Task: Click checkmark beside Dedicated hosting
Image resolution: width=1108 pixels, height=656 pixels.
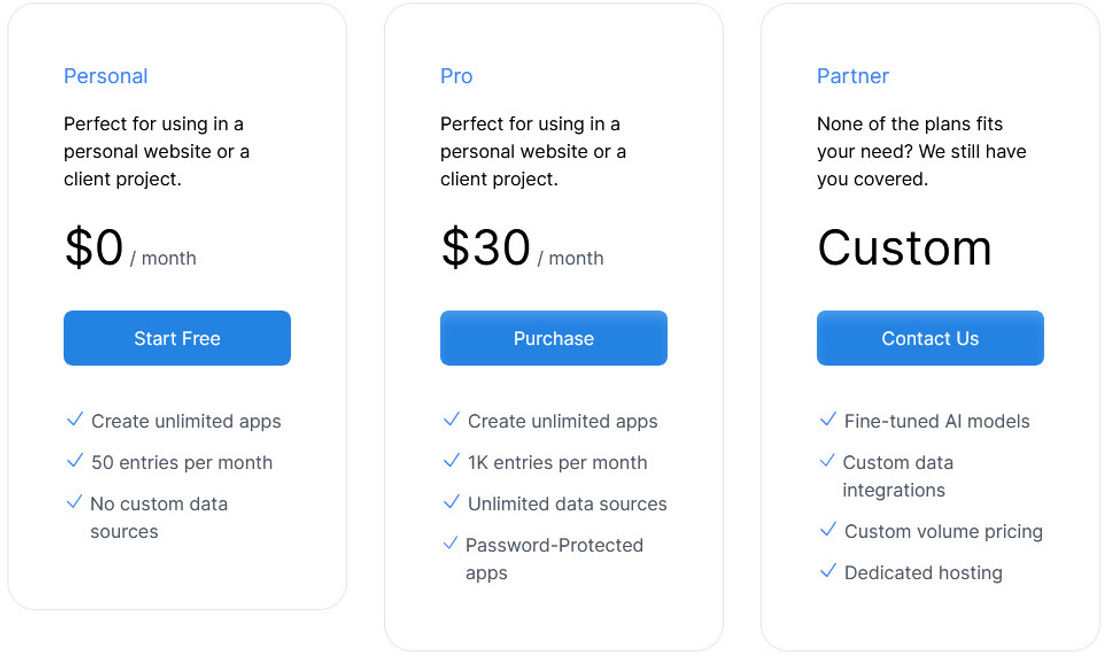Action: tap(828, 570)
